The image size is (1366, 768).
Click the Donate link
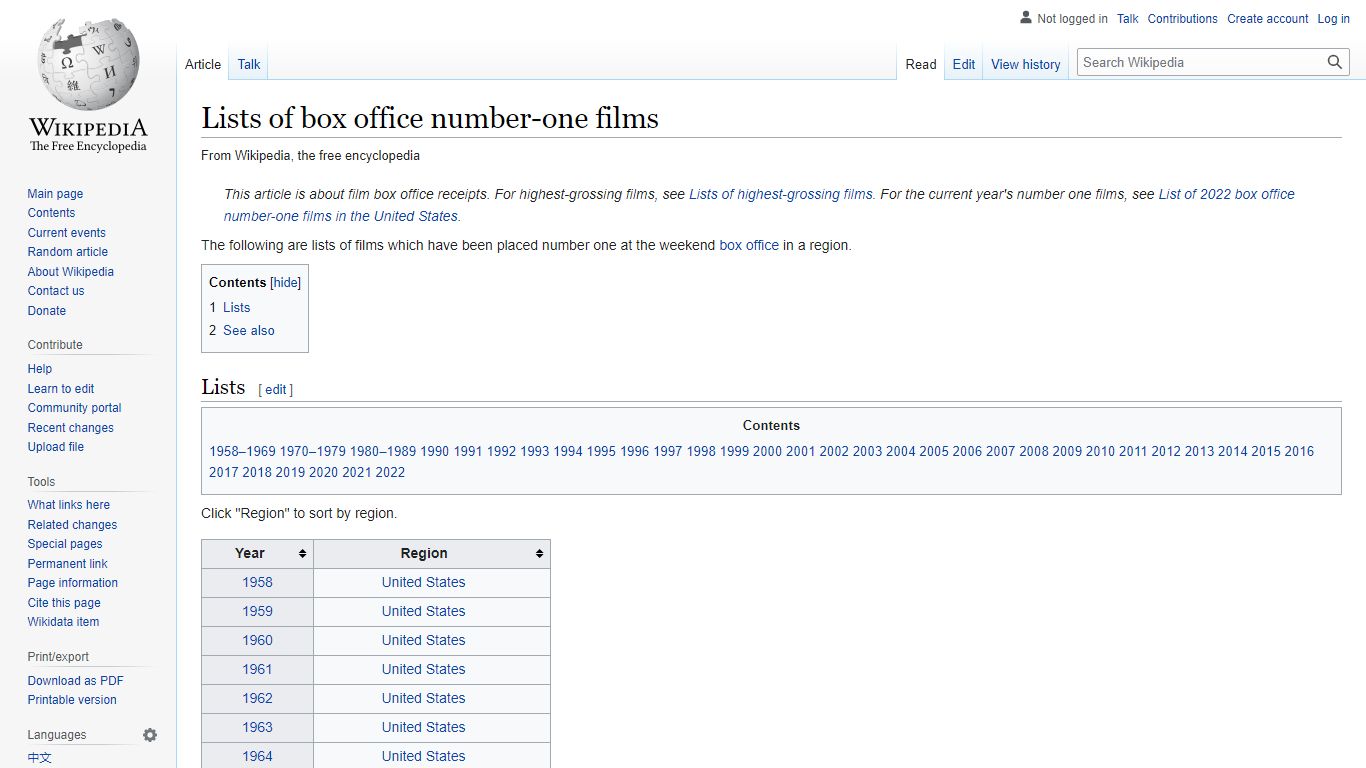click(47, 311)
